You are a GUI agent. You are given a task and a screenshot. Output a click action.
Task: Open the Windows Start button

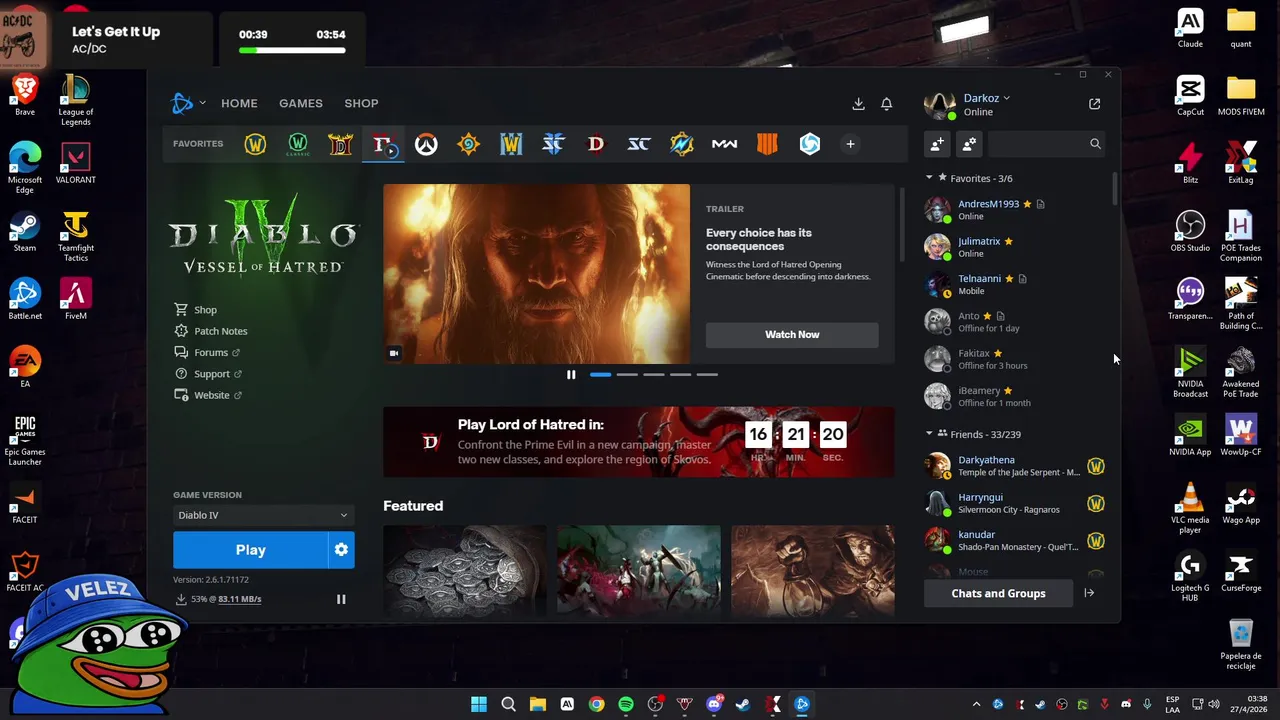point(479,704)
